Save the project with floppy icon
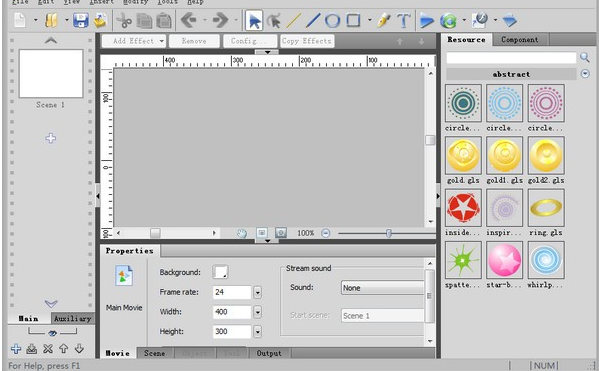Image resolution: width=599 pixels, height=371 pixels. click(81, 20)
